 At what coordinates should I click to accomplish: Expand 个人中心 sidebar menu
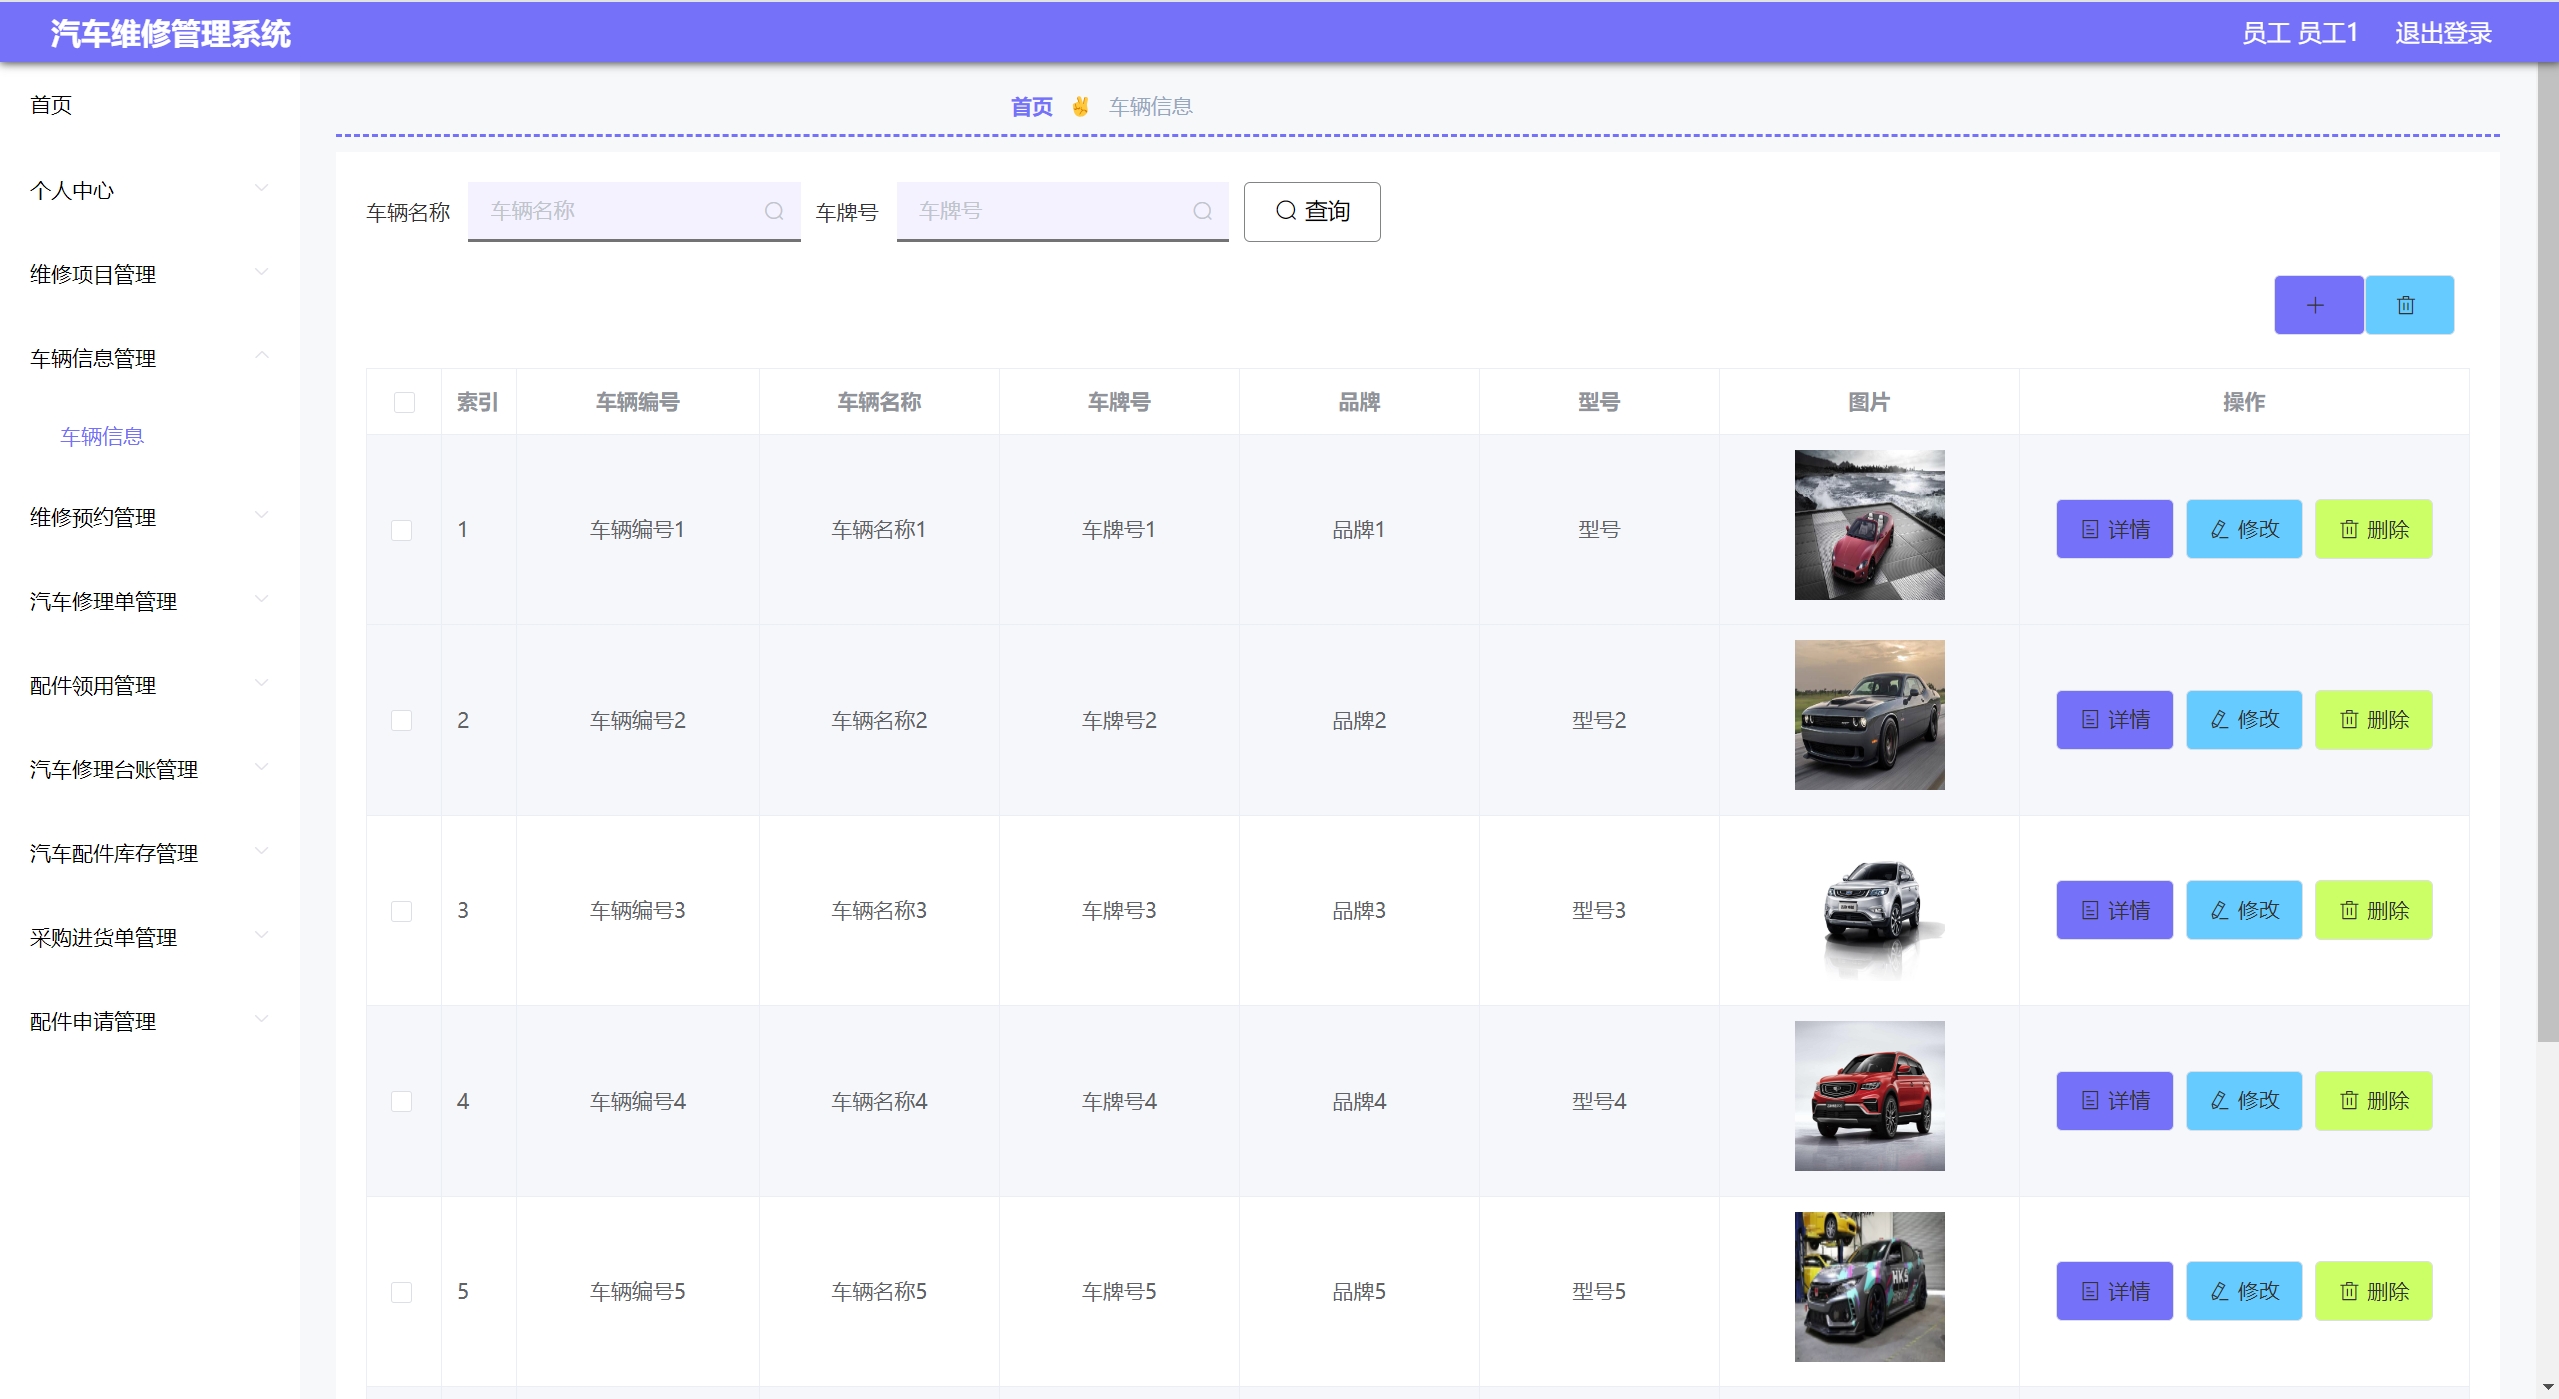click(x=150, y=190)
